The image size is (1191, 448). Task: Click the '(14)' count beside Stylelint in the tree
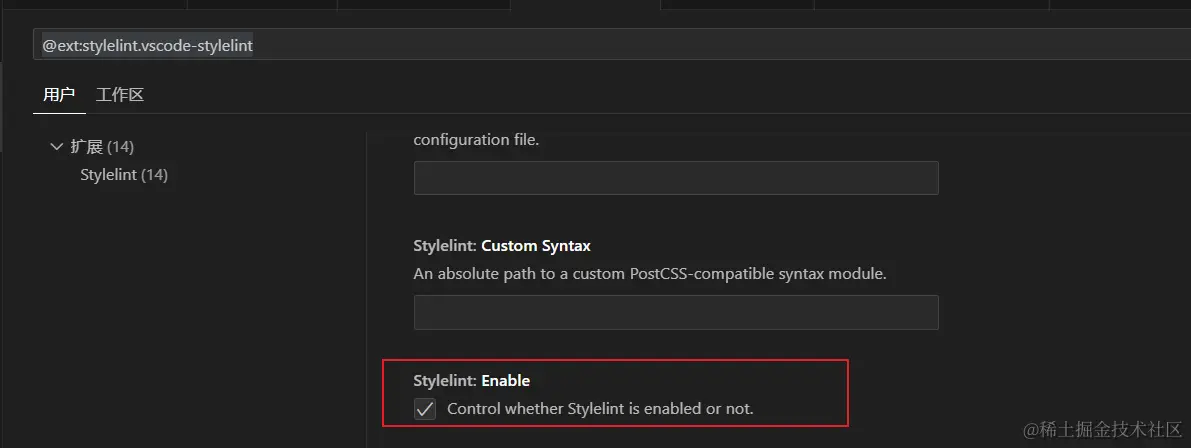click(154, 175)
